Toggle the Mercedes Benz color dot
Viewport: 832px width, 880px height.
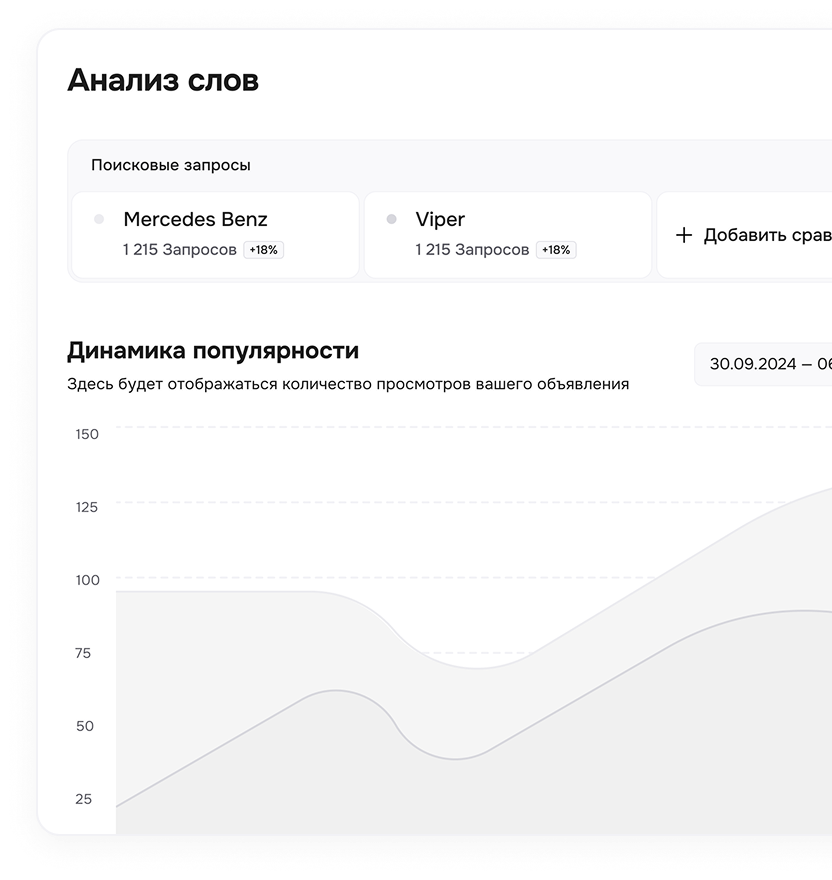pyautogui.click(x=99, y=219)
